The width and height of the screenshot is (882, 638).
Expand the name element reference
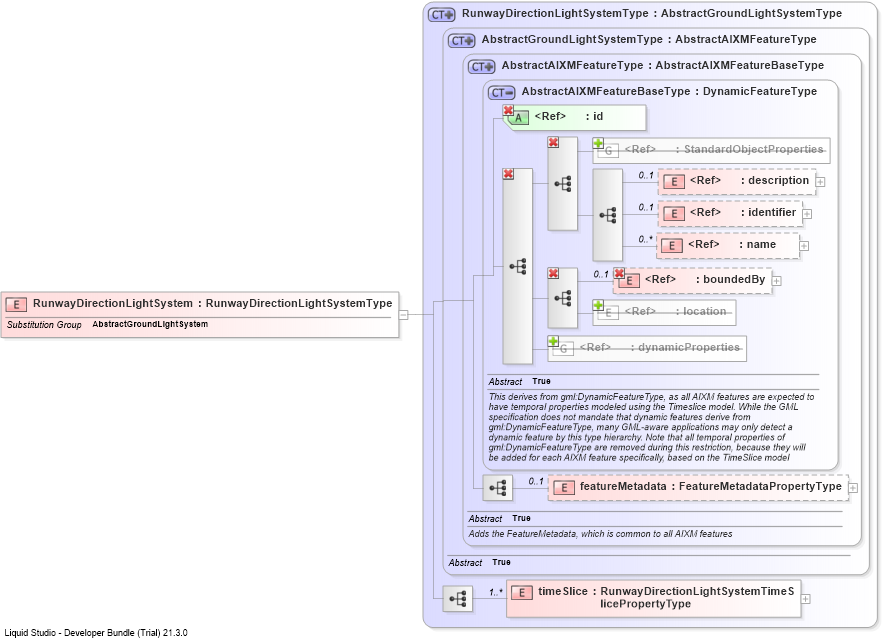[x=804, y=246]
